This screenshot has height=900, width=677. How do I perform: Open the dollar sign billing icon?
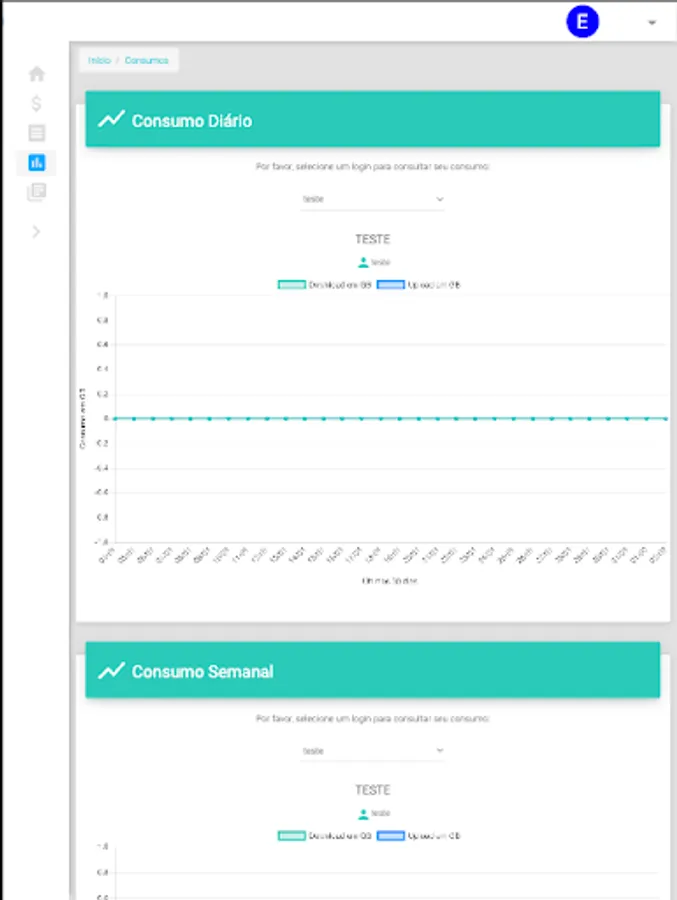tap(36, 103)
